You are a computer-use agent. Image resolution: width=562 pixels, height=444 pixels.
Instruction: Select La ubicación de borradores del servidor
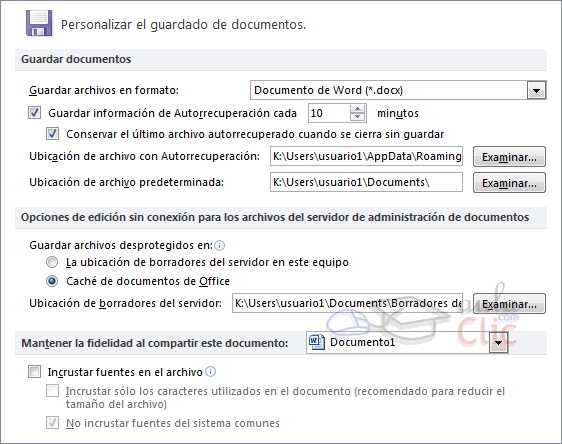pyautogui.click(x=52, y=262)
